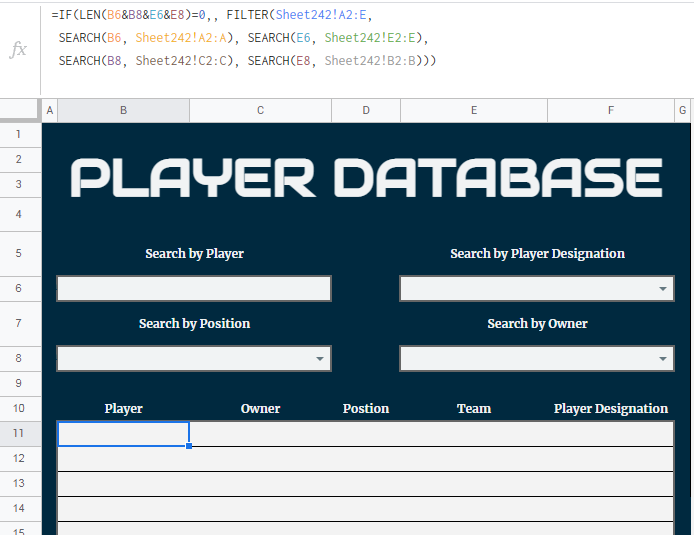Select row 5 header
694x535 pixels.
click(19, 254)
